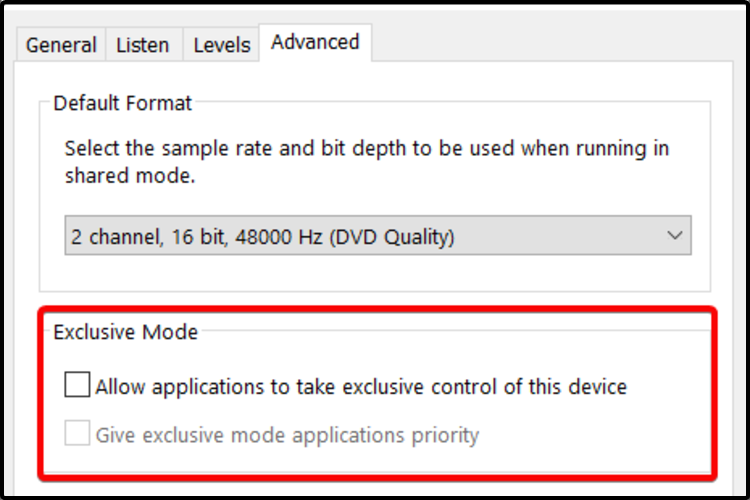
Task: Enable the allow exclusive control checkbox
Action: tap(77, 386)
